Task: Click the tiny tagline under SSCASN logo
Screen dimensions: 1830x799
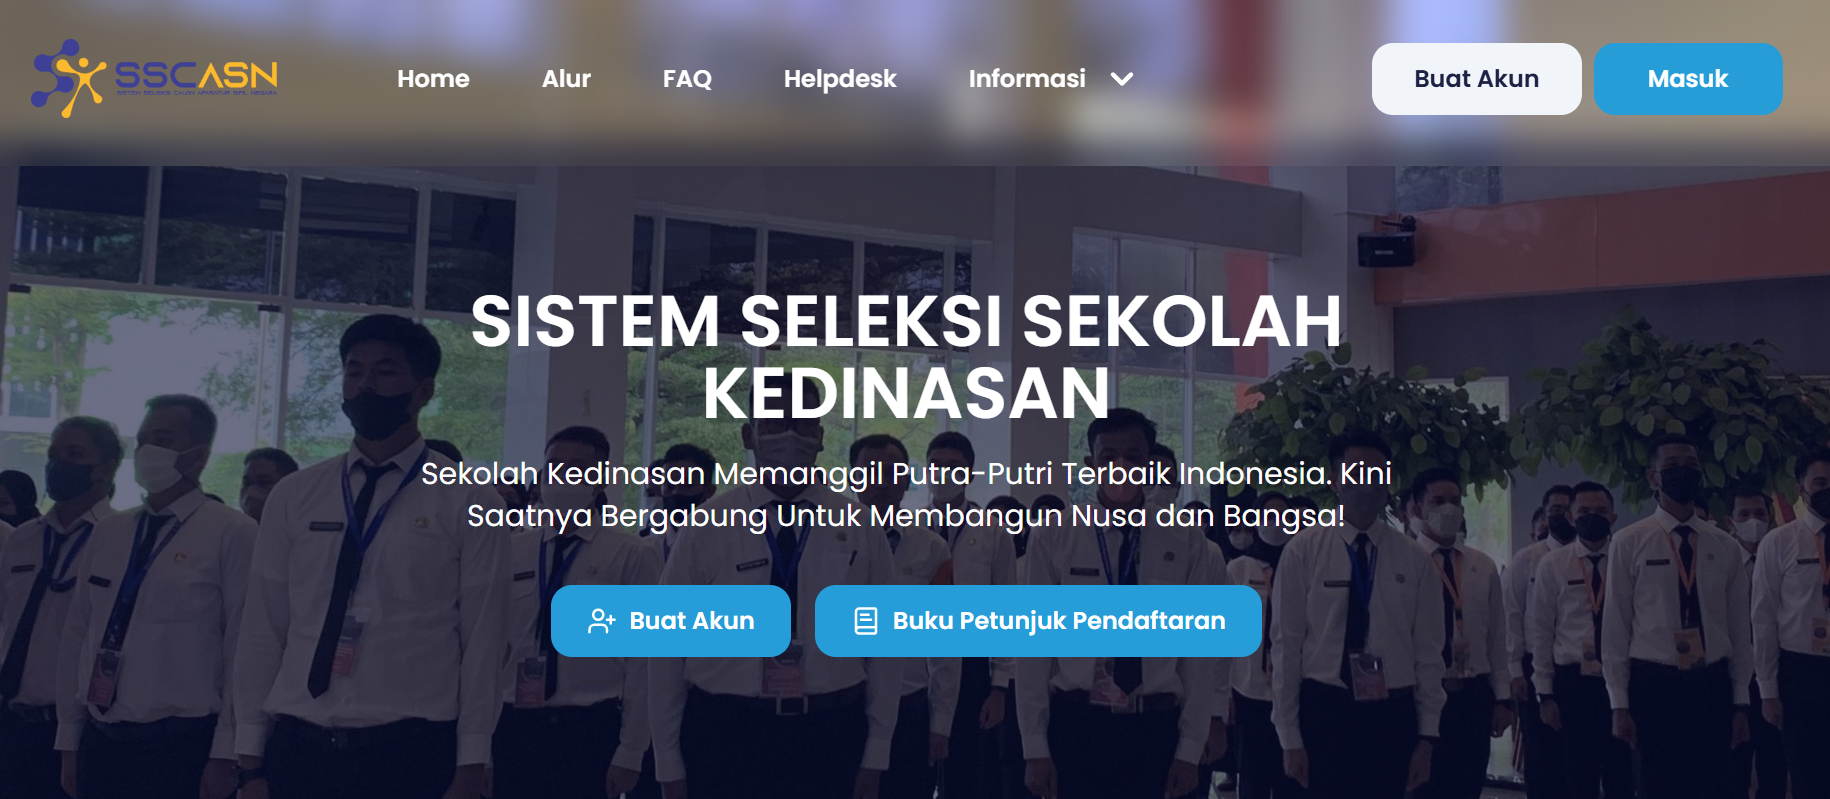Action: (196, 92)
